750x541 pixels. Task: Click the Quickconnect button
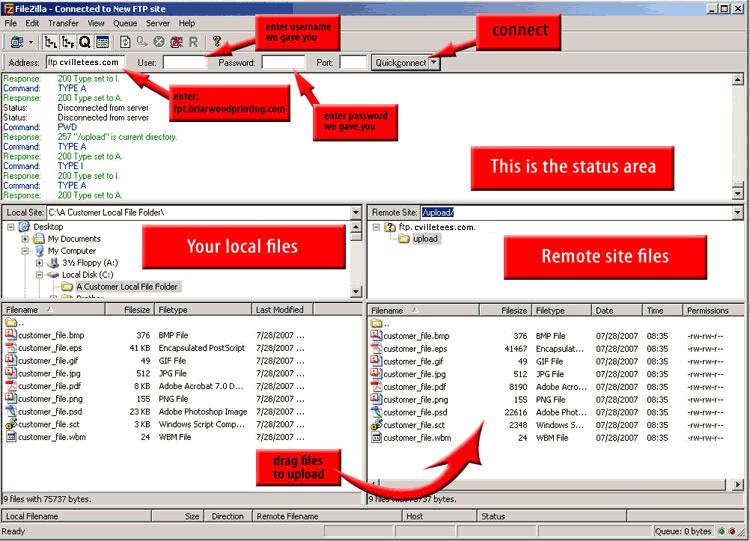[400, 63]
